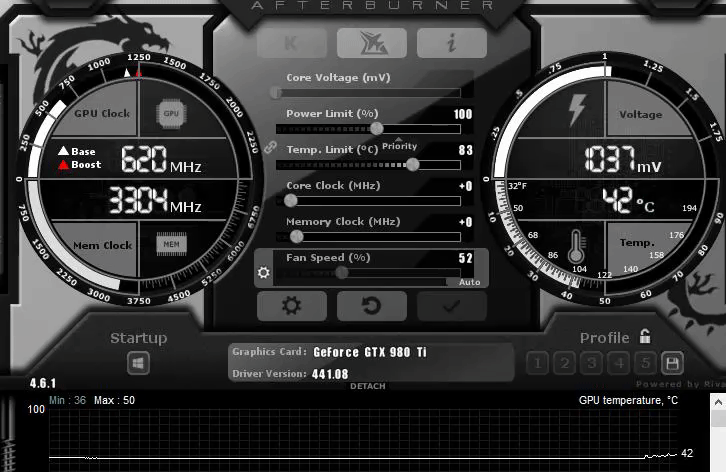726x472 pixels.
Task: Click the lightning bolt voltage icon
Action: [577, 110]
